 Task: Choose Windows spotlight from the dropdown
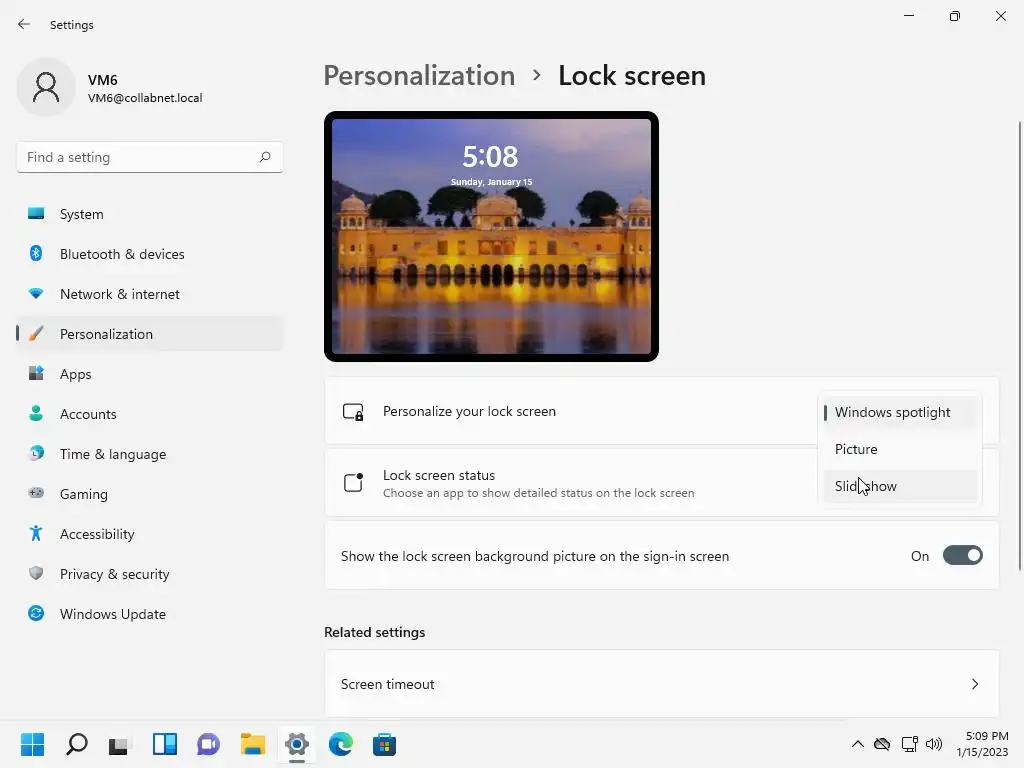pyautogui.click(x=900, y=412)
